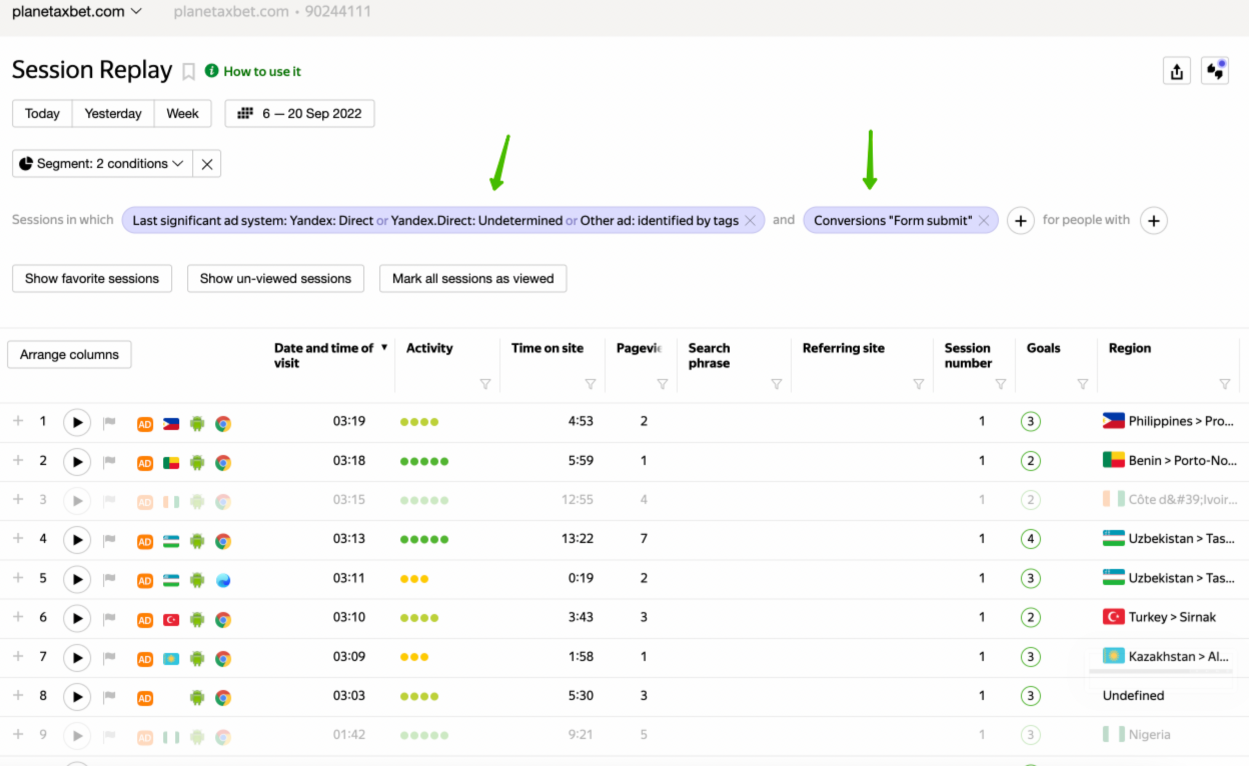
Task: Play session replay for row 1
Action: click(x=77, y=423)
